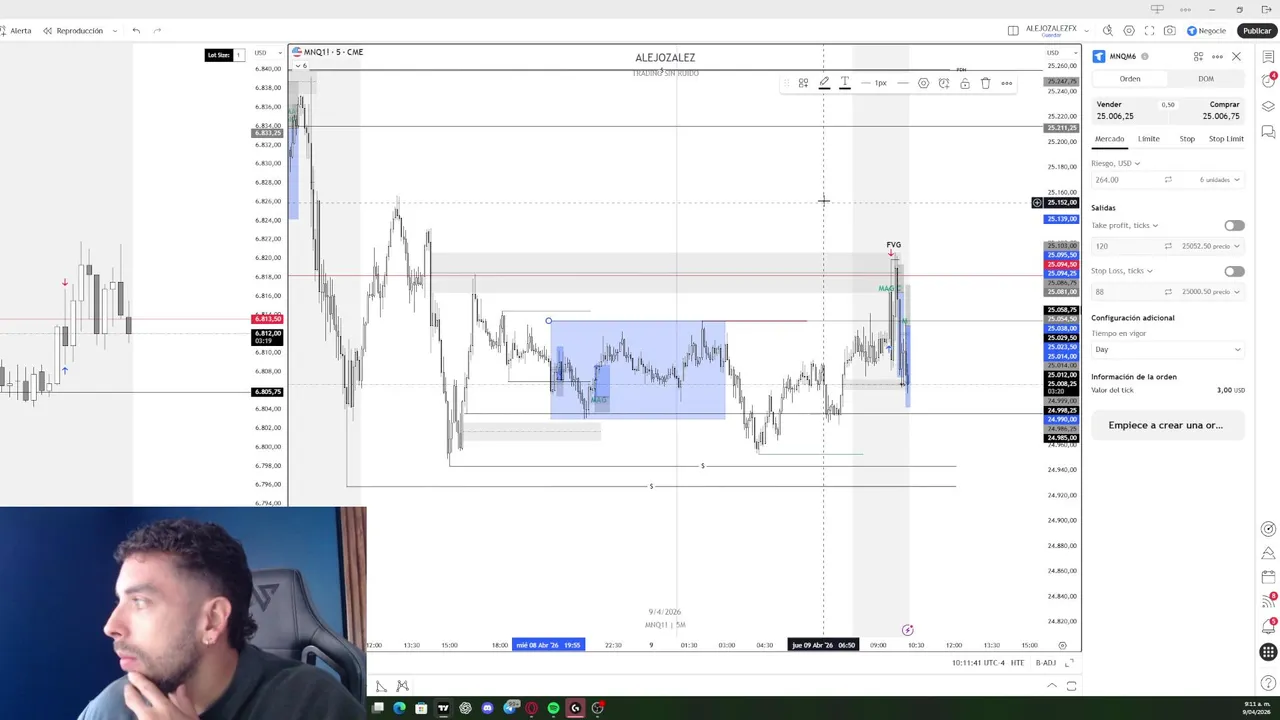Open the 25052.50 precio dropdown
This screenshot has height=720, width=1280.
1211,246
